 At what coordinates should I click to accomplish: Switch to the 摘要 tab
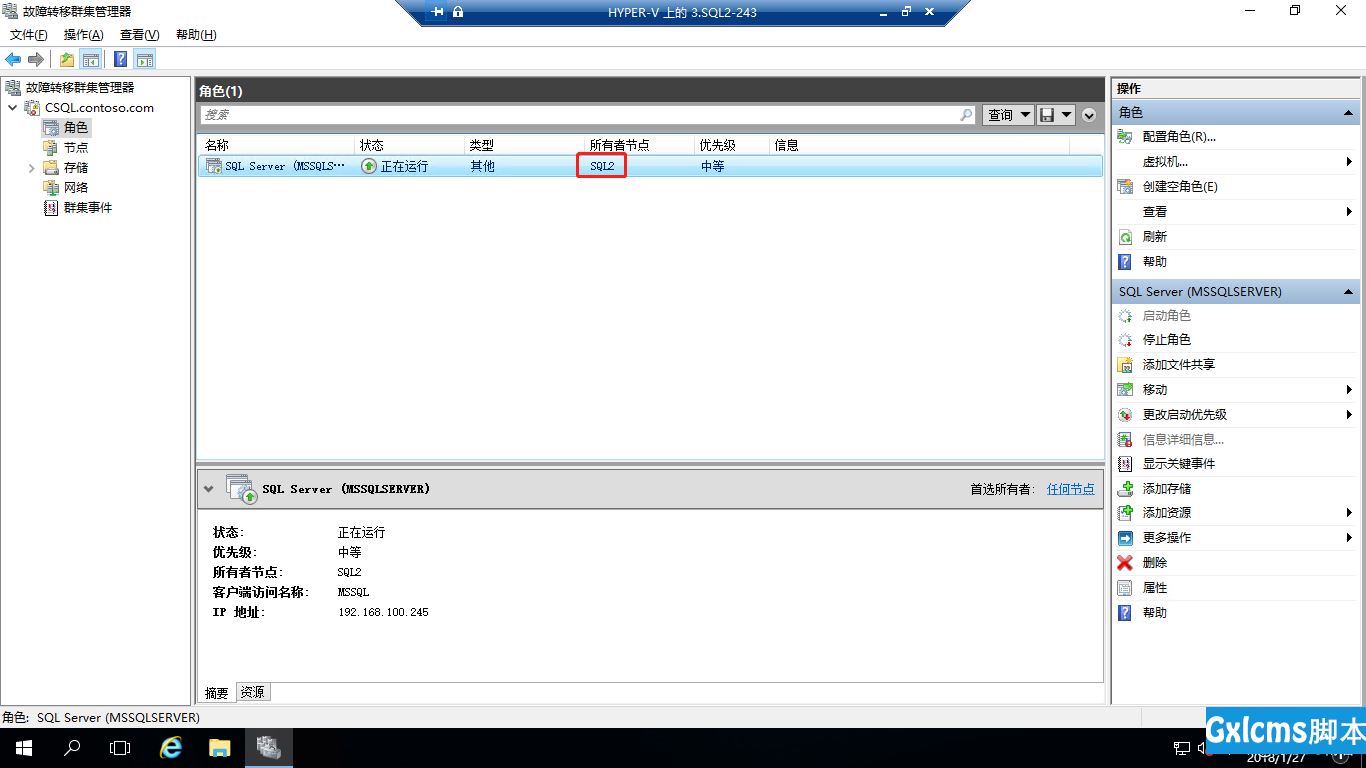(x=216, y=692)
